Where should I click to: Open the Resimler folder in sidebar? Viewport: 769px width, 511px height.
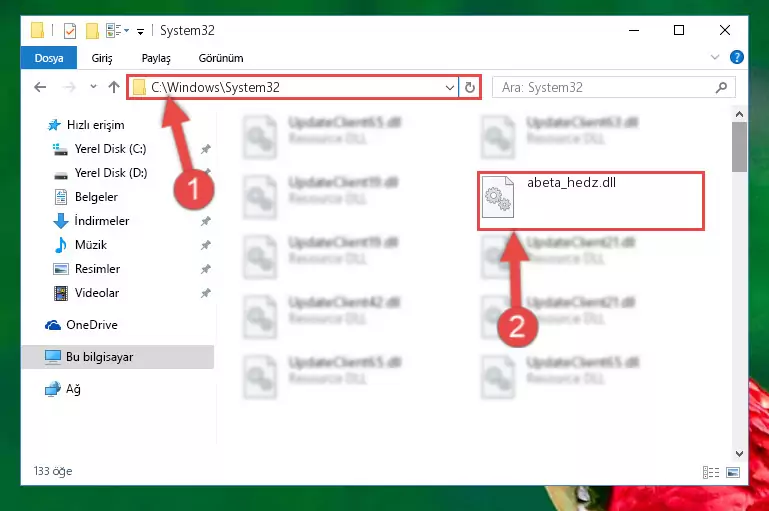click(97, 269)
